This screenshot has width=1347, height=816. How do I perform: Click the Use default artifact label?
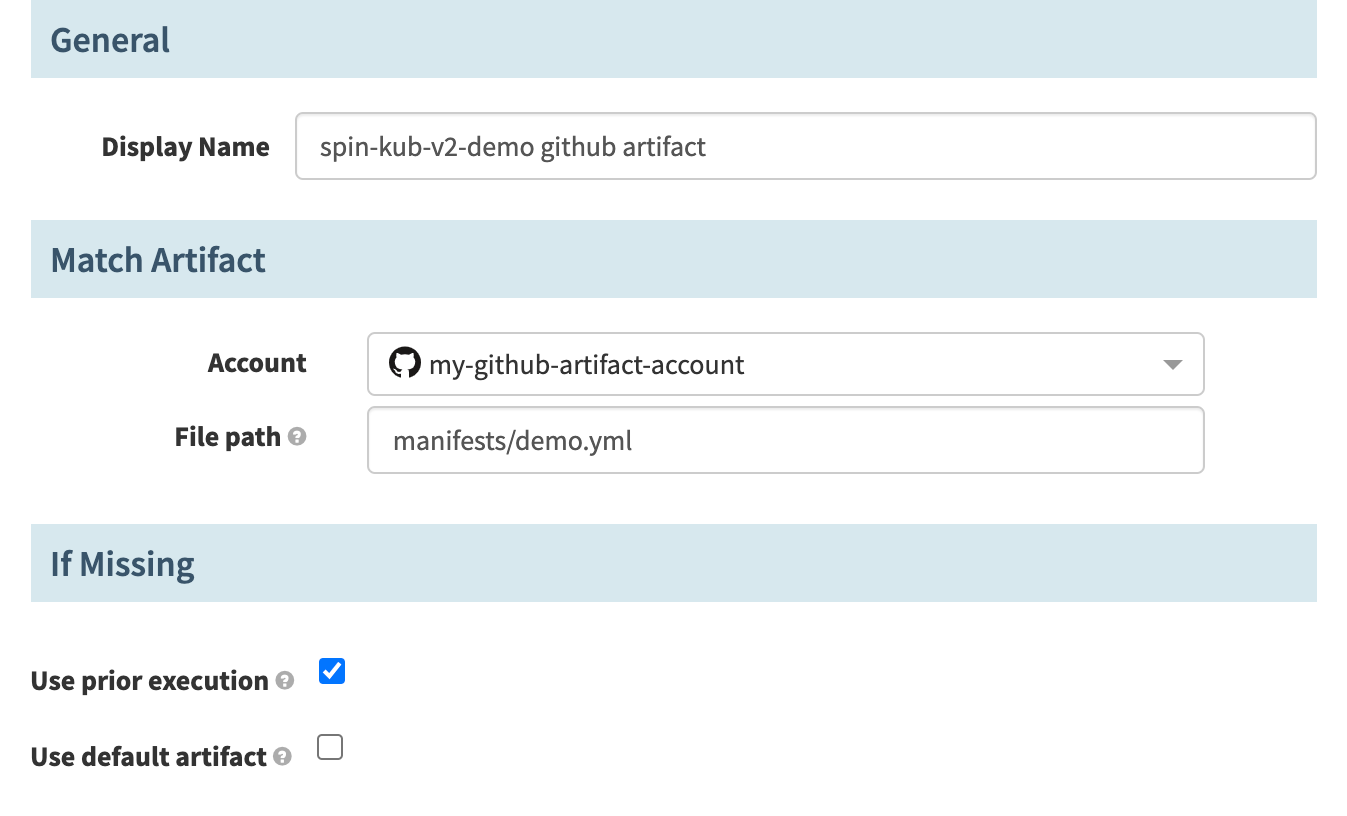pyautogui.click(x=148, y=757)
